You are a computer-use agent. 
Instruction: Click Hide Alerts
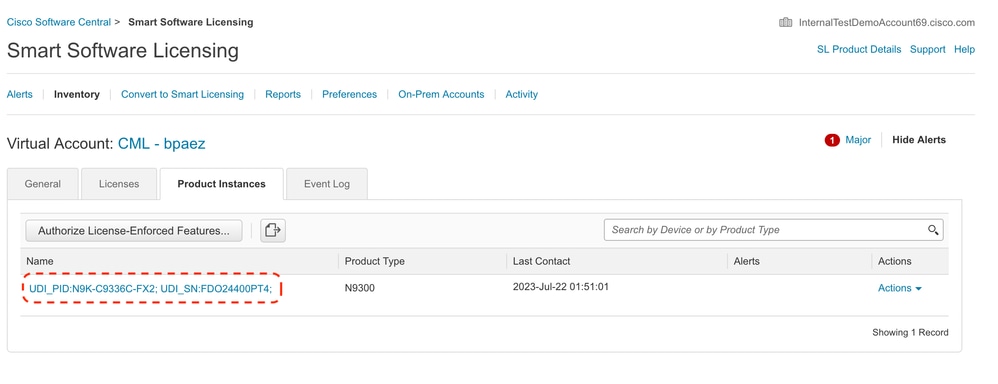[919, 140]
